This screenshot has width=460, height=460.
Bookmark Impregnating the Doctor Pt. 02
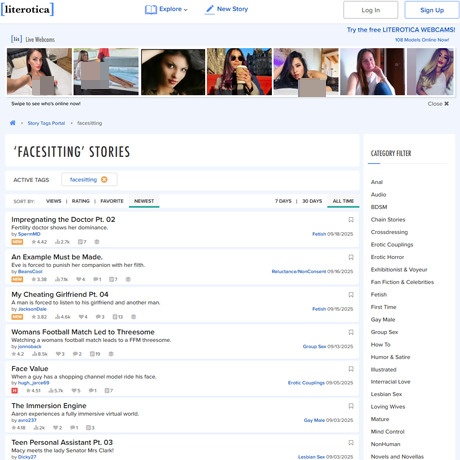coord(351,220)
